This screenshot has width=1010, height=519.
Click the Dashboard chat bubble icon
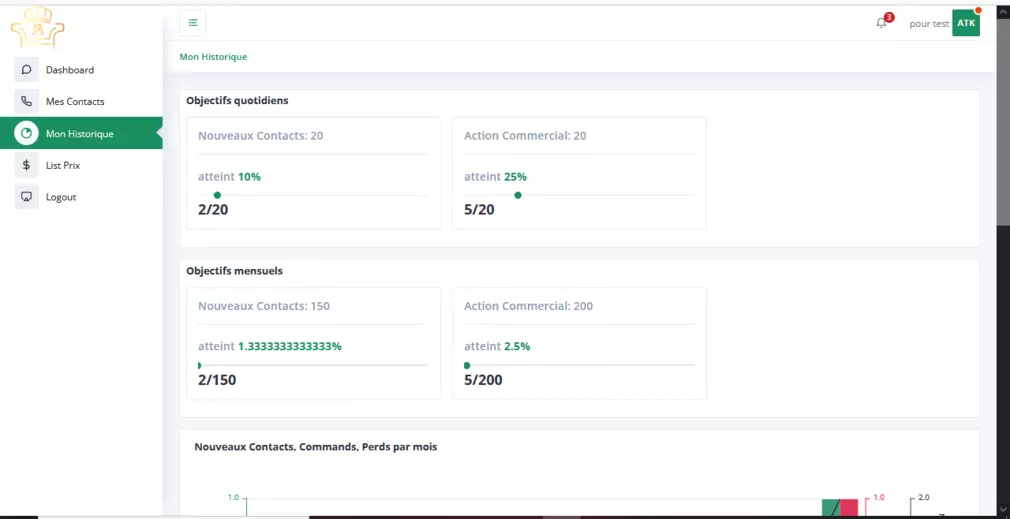tap(26, 70)
